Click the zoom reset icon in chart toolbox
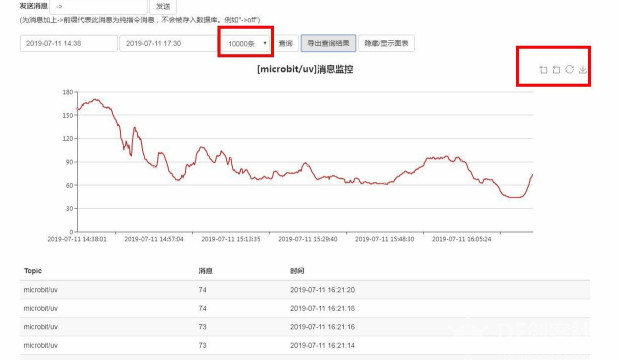The height and width of the screenshot is (360, 620). pyautogui.click(x=556, y=70)
